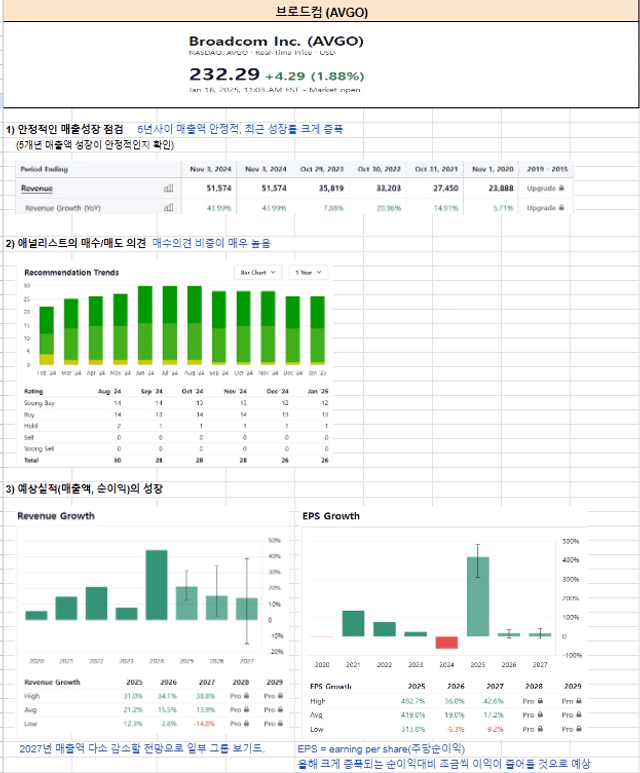This screenshot has height=773, width=640.
Task: Click revenue value 23,888
Action: [501, 188]
